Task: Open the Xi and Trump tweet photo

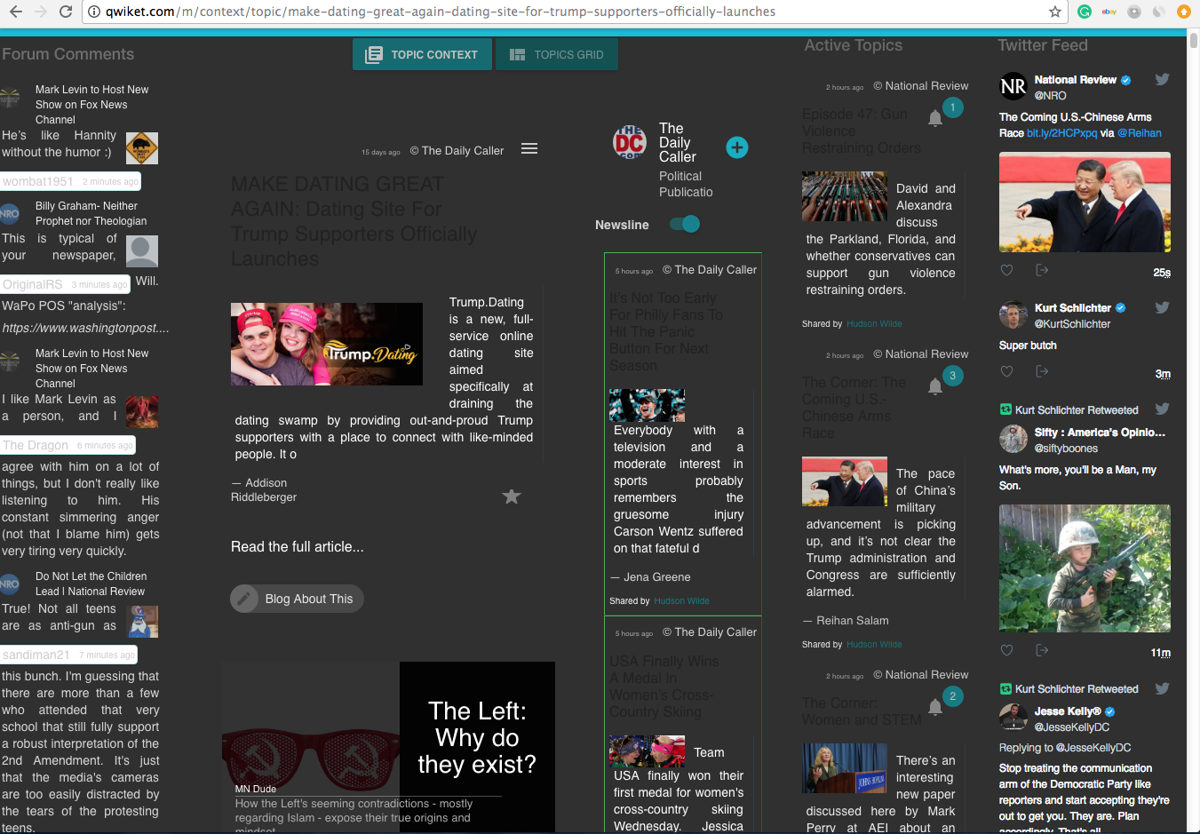Action: pos(1085,202)
